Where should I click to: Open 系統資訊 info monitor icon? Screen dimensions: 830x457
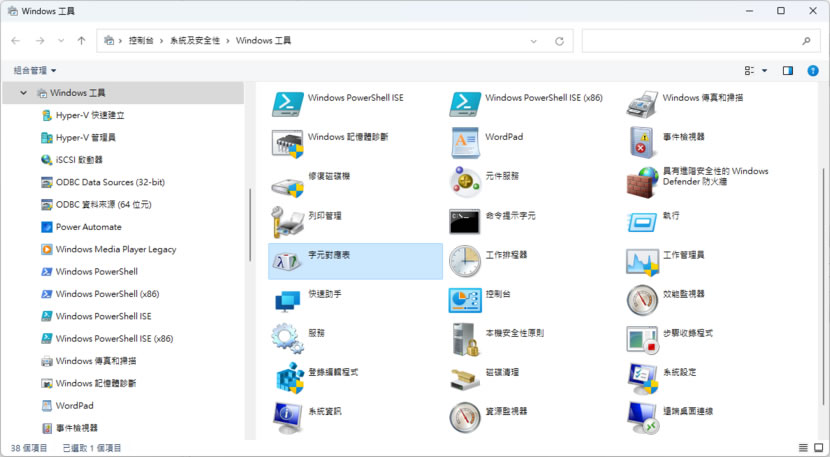pyautogui.click(x=287, y=418)
